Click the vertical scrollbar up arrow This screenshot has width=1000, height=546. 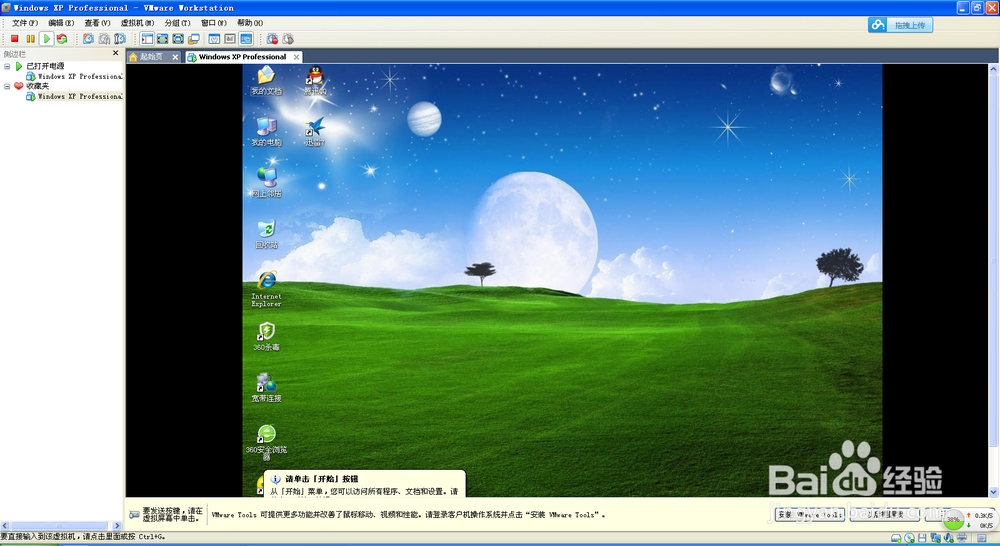[994, 68]
